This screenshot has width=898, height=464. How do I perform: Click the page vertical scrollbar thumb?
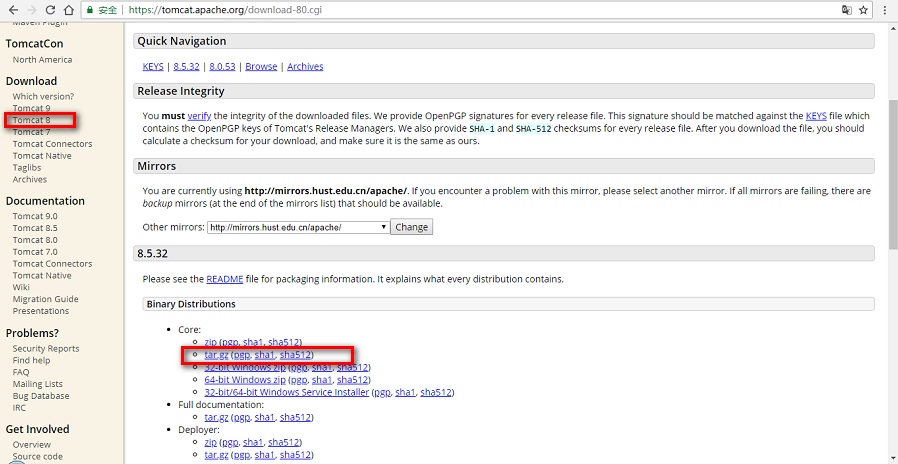tap(893, 174)
